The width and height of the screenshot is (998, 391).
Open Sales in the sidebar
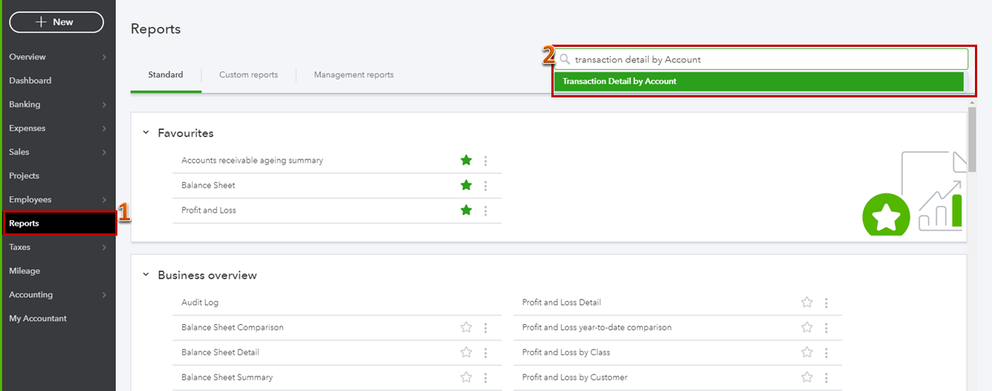pyautogui.click(x=19, y=152)
